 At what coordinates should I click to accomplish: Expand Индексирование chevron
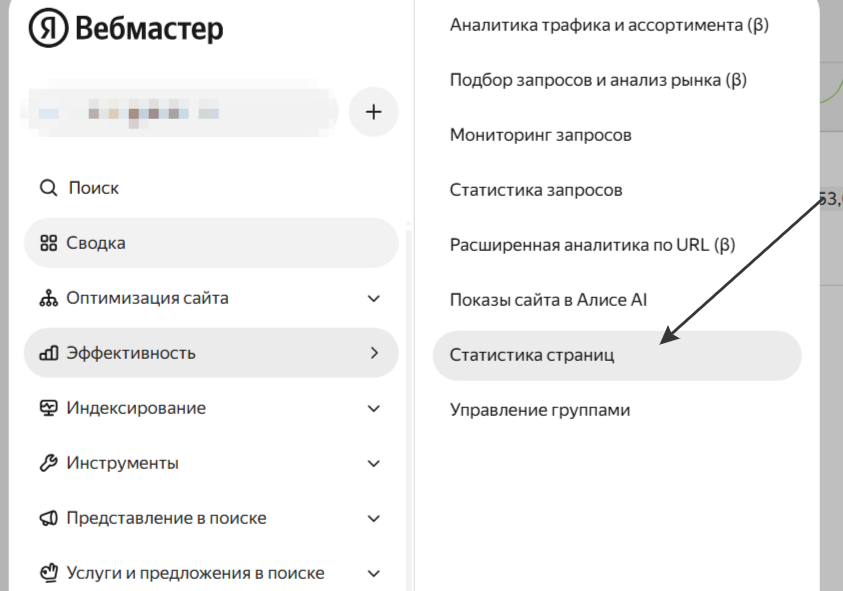click(374, 409)
